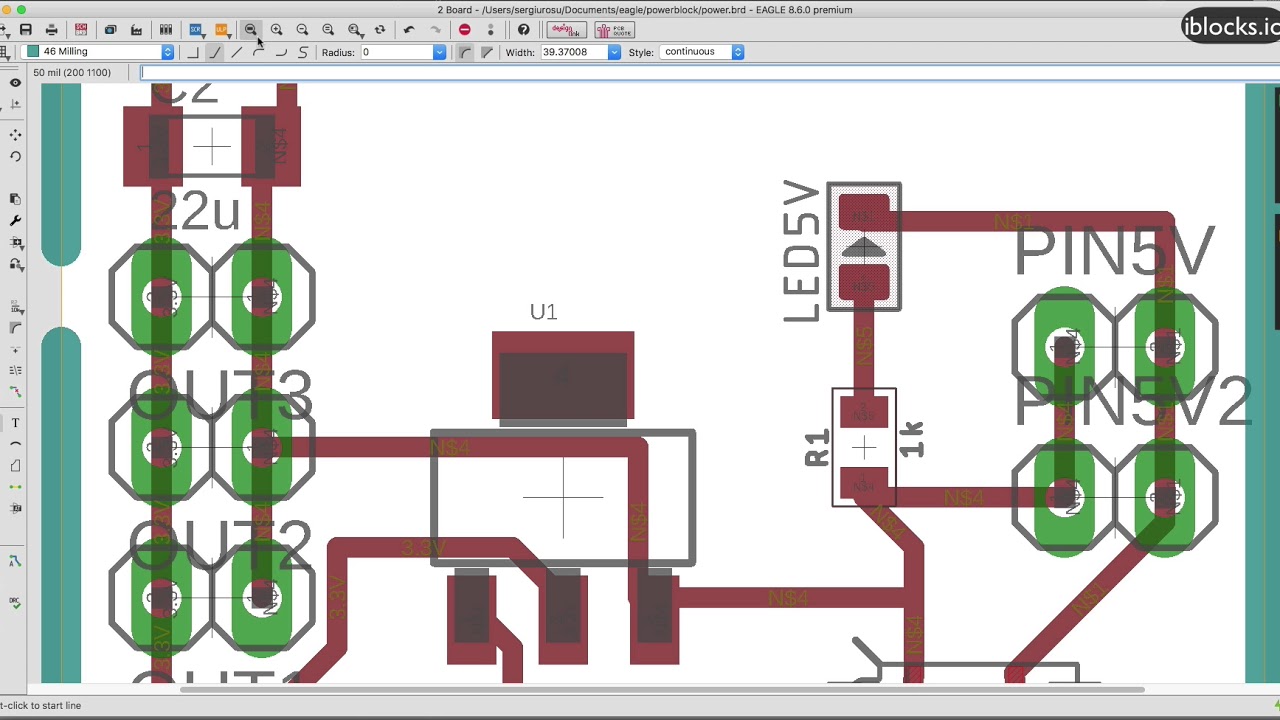This screenshot has width=1280, height=720.
Task: Open the Radius dropdown arrow
Action: tap(439, 52)
